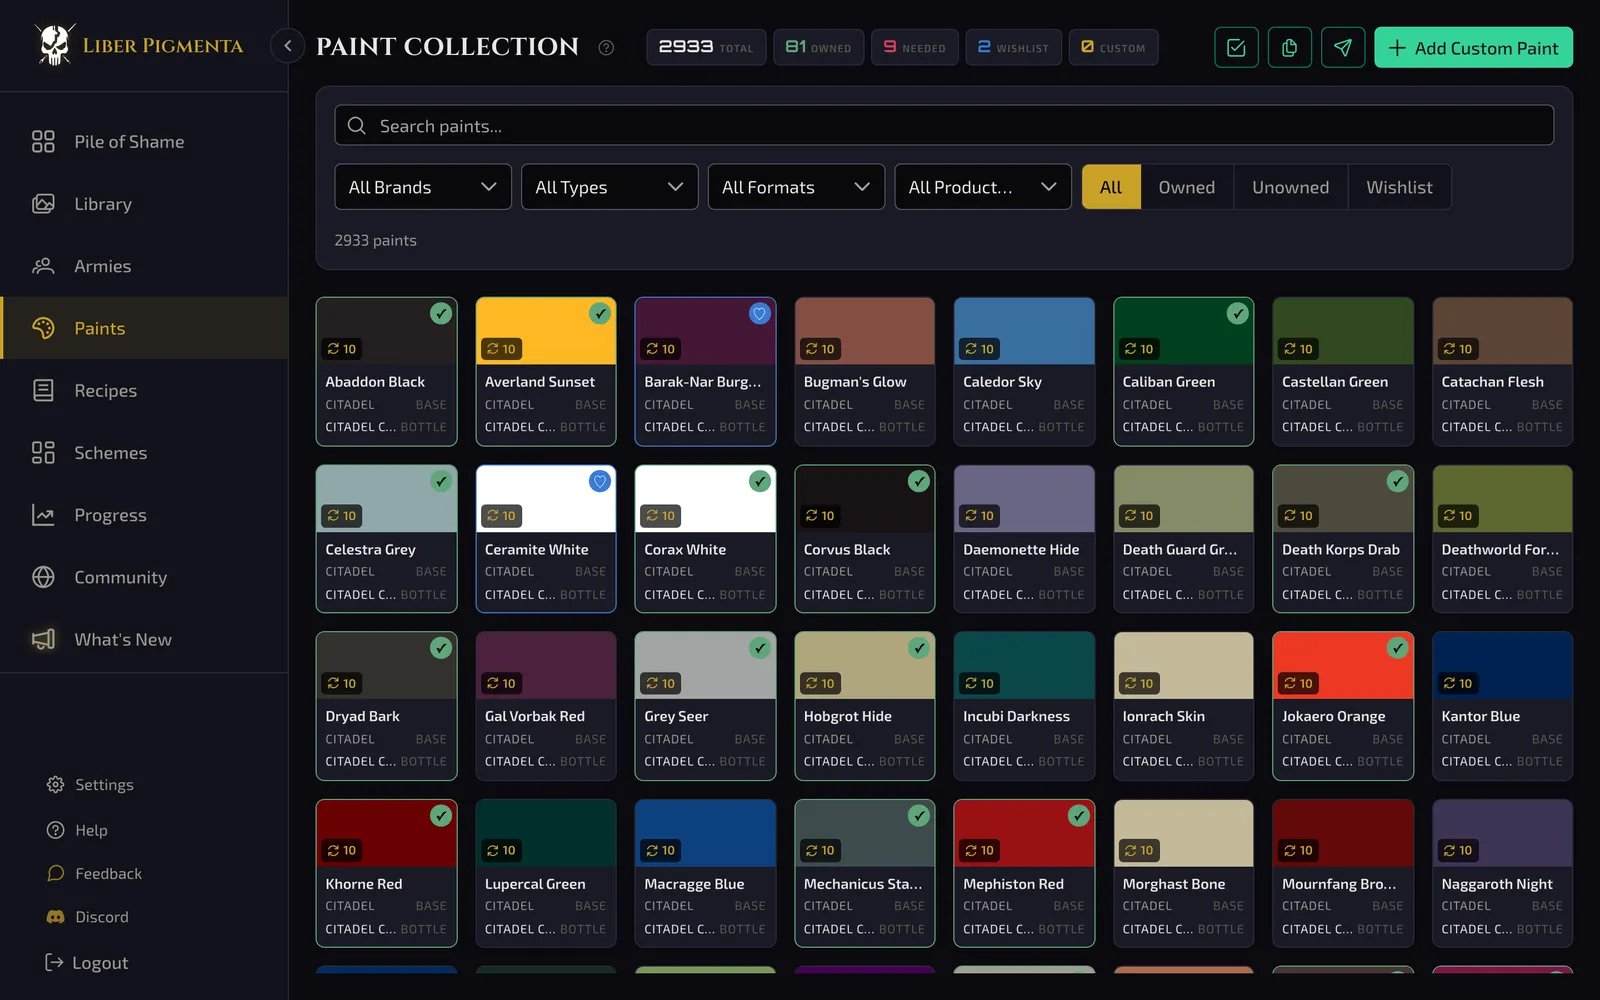Open the All Brands dropdown
Image resolution: width=1600 pixels, height=1000 pixels.
click(423, 187)
